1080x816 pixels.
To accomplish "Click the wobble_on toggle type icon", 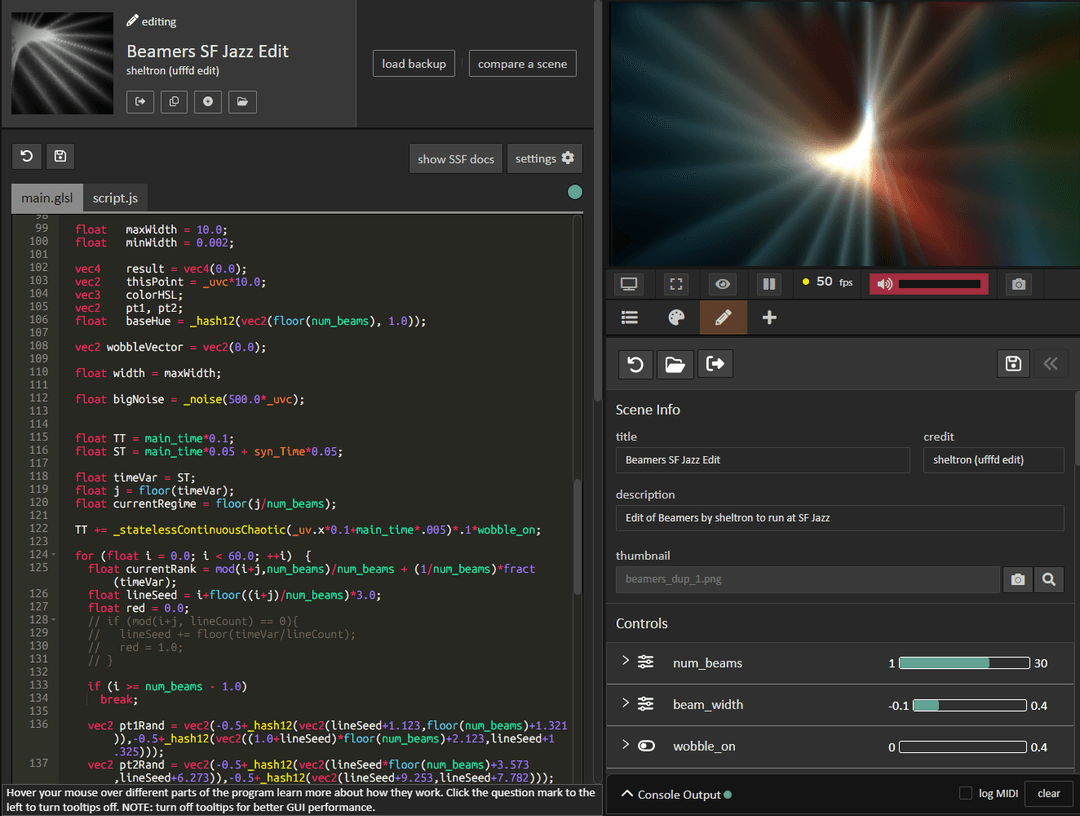I will [x=646, y=746].
